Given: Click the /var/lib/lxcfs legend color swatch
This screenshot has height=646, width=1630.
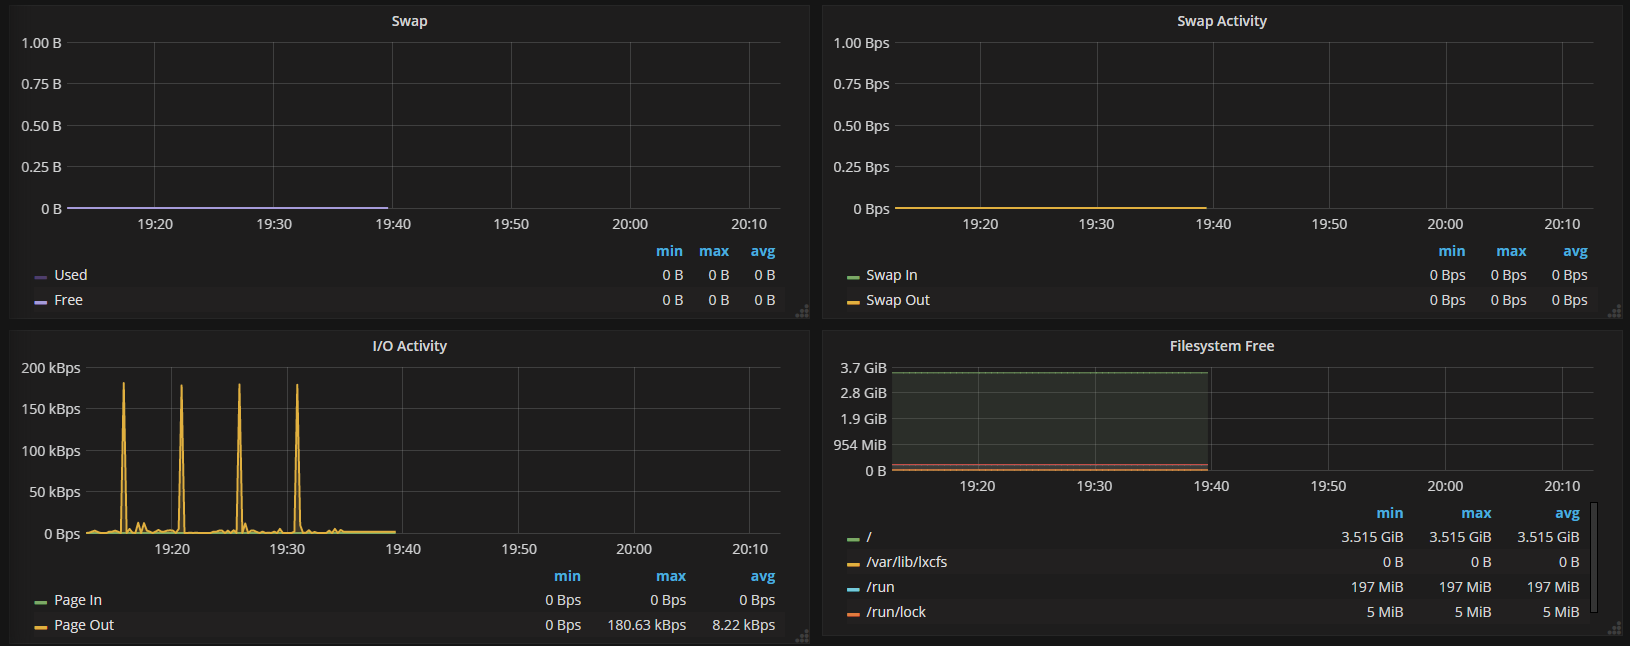Looking at the screenshot, I should pos(853,564).
